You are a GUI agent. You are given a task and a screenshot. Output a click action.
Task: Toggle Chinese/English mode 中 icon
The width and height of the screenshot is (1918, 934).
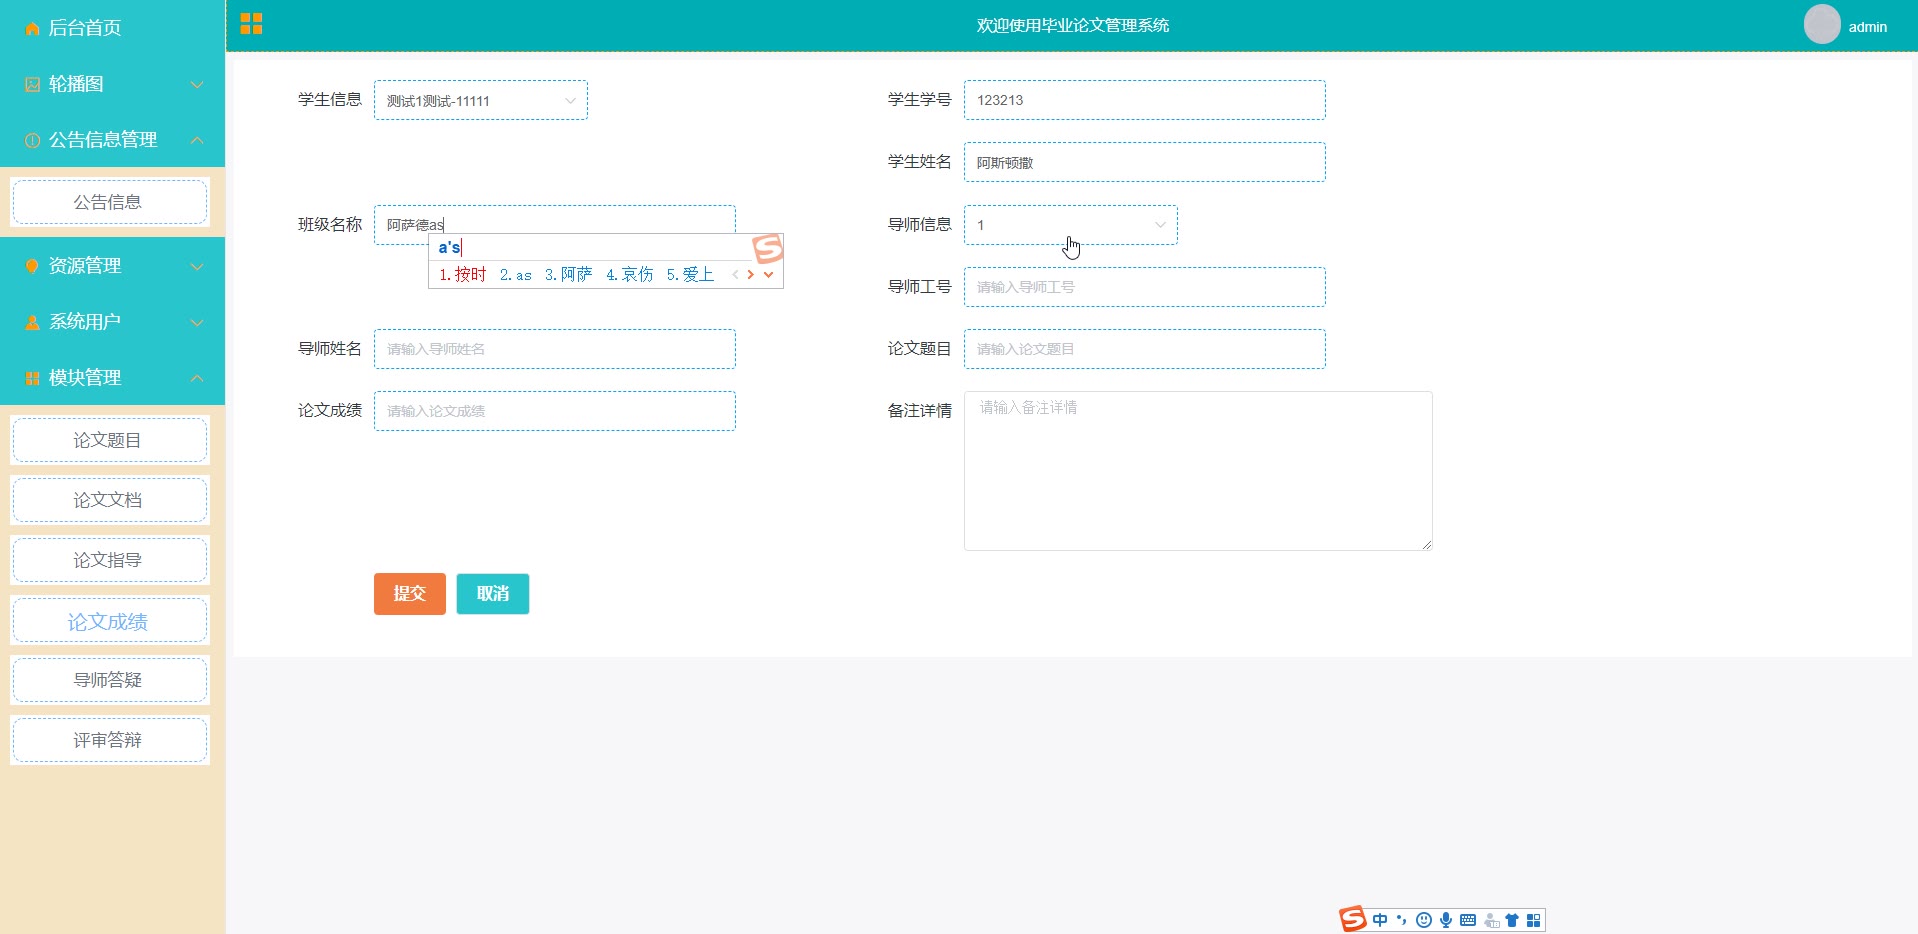(1380, 920)
